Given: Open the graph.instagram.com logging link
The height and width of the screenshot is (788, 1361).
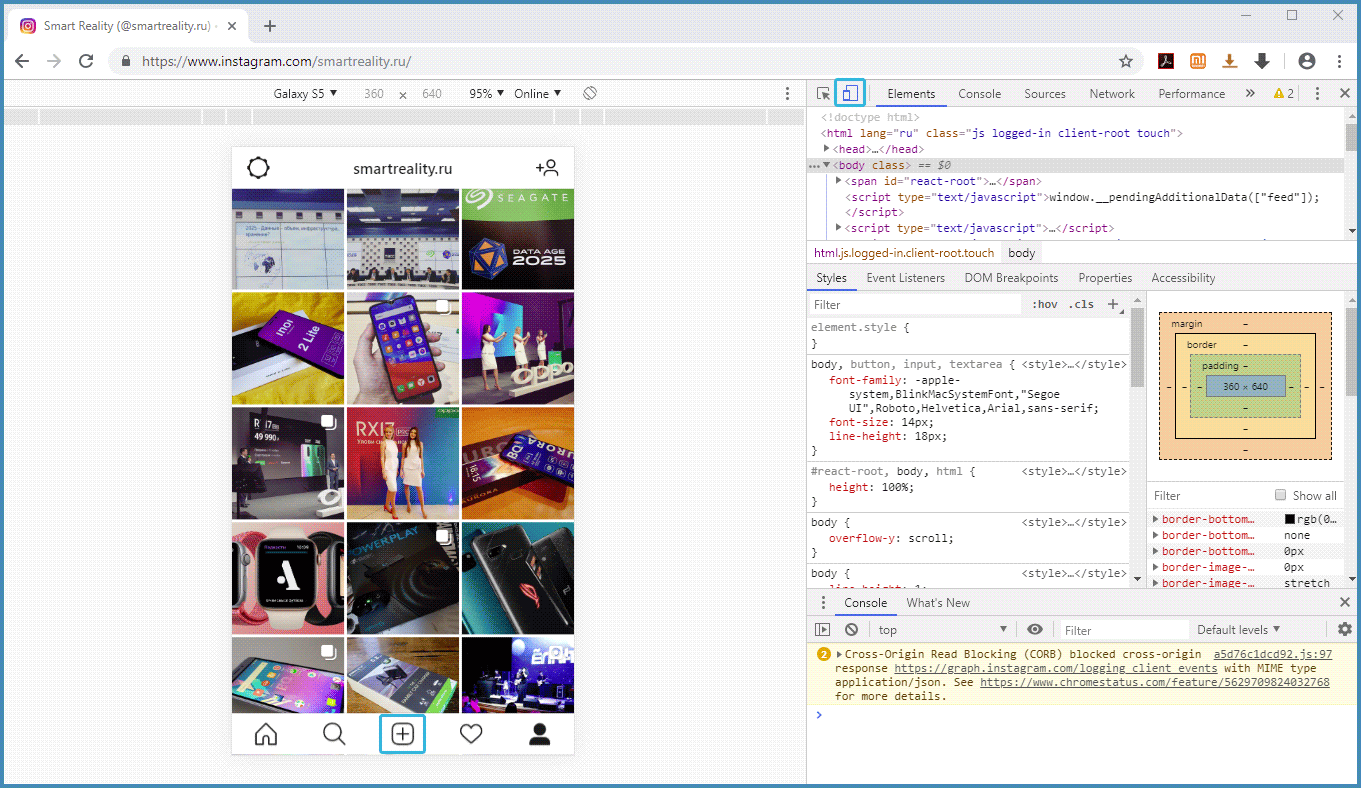Looking at the screenshot, I should point(1056,668).
